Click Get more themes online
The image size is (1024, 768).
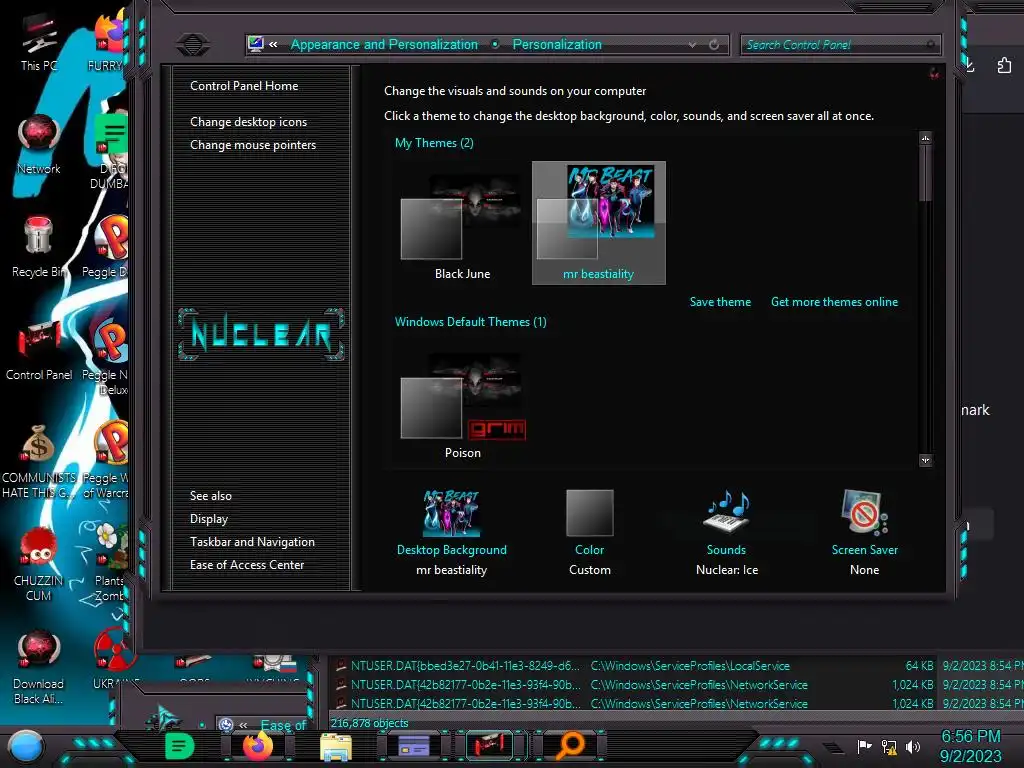[834, 302]
